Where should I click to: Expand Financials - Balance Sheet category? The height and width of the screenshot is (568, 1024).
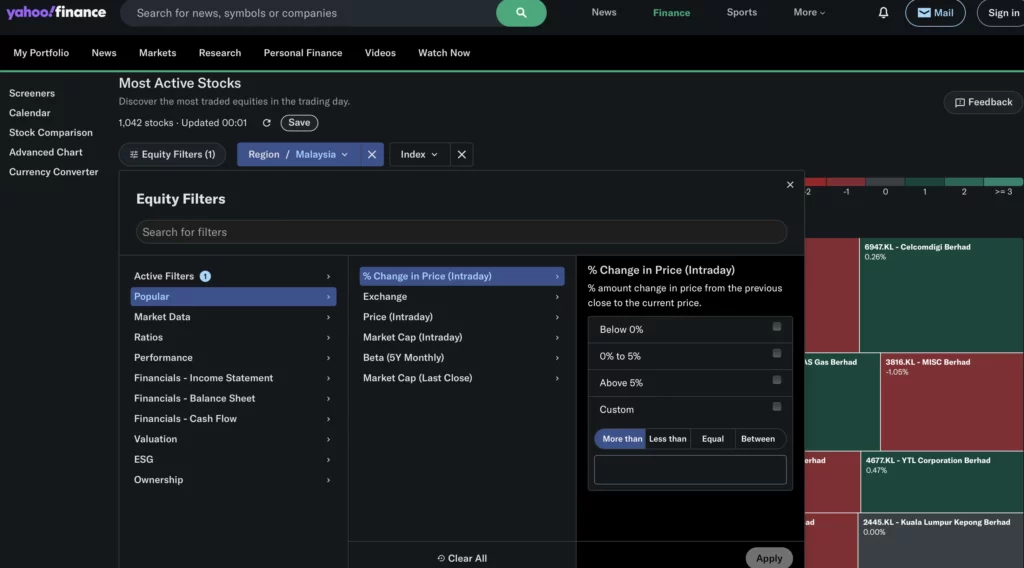click(233, 398)
